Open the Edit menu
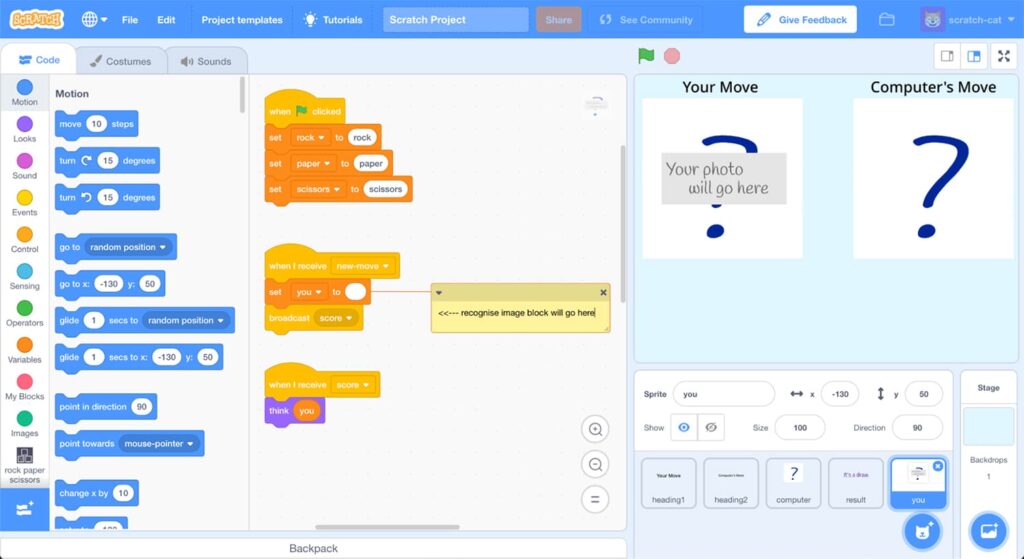 click(166, 20)
